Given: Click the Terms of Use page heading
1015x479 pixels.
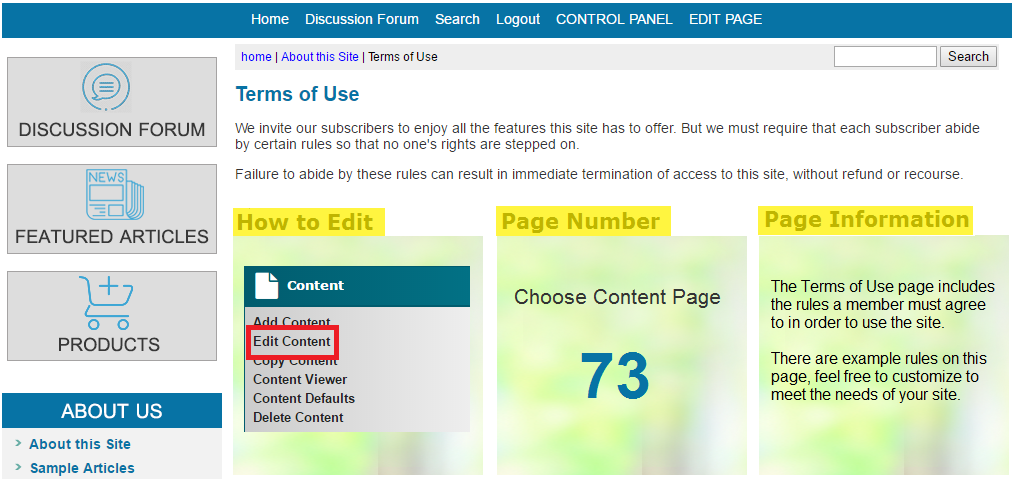Looking at the screenshot, I should [297, 95].
